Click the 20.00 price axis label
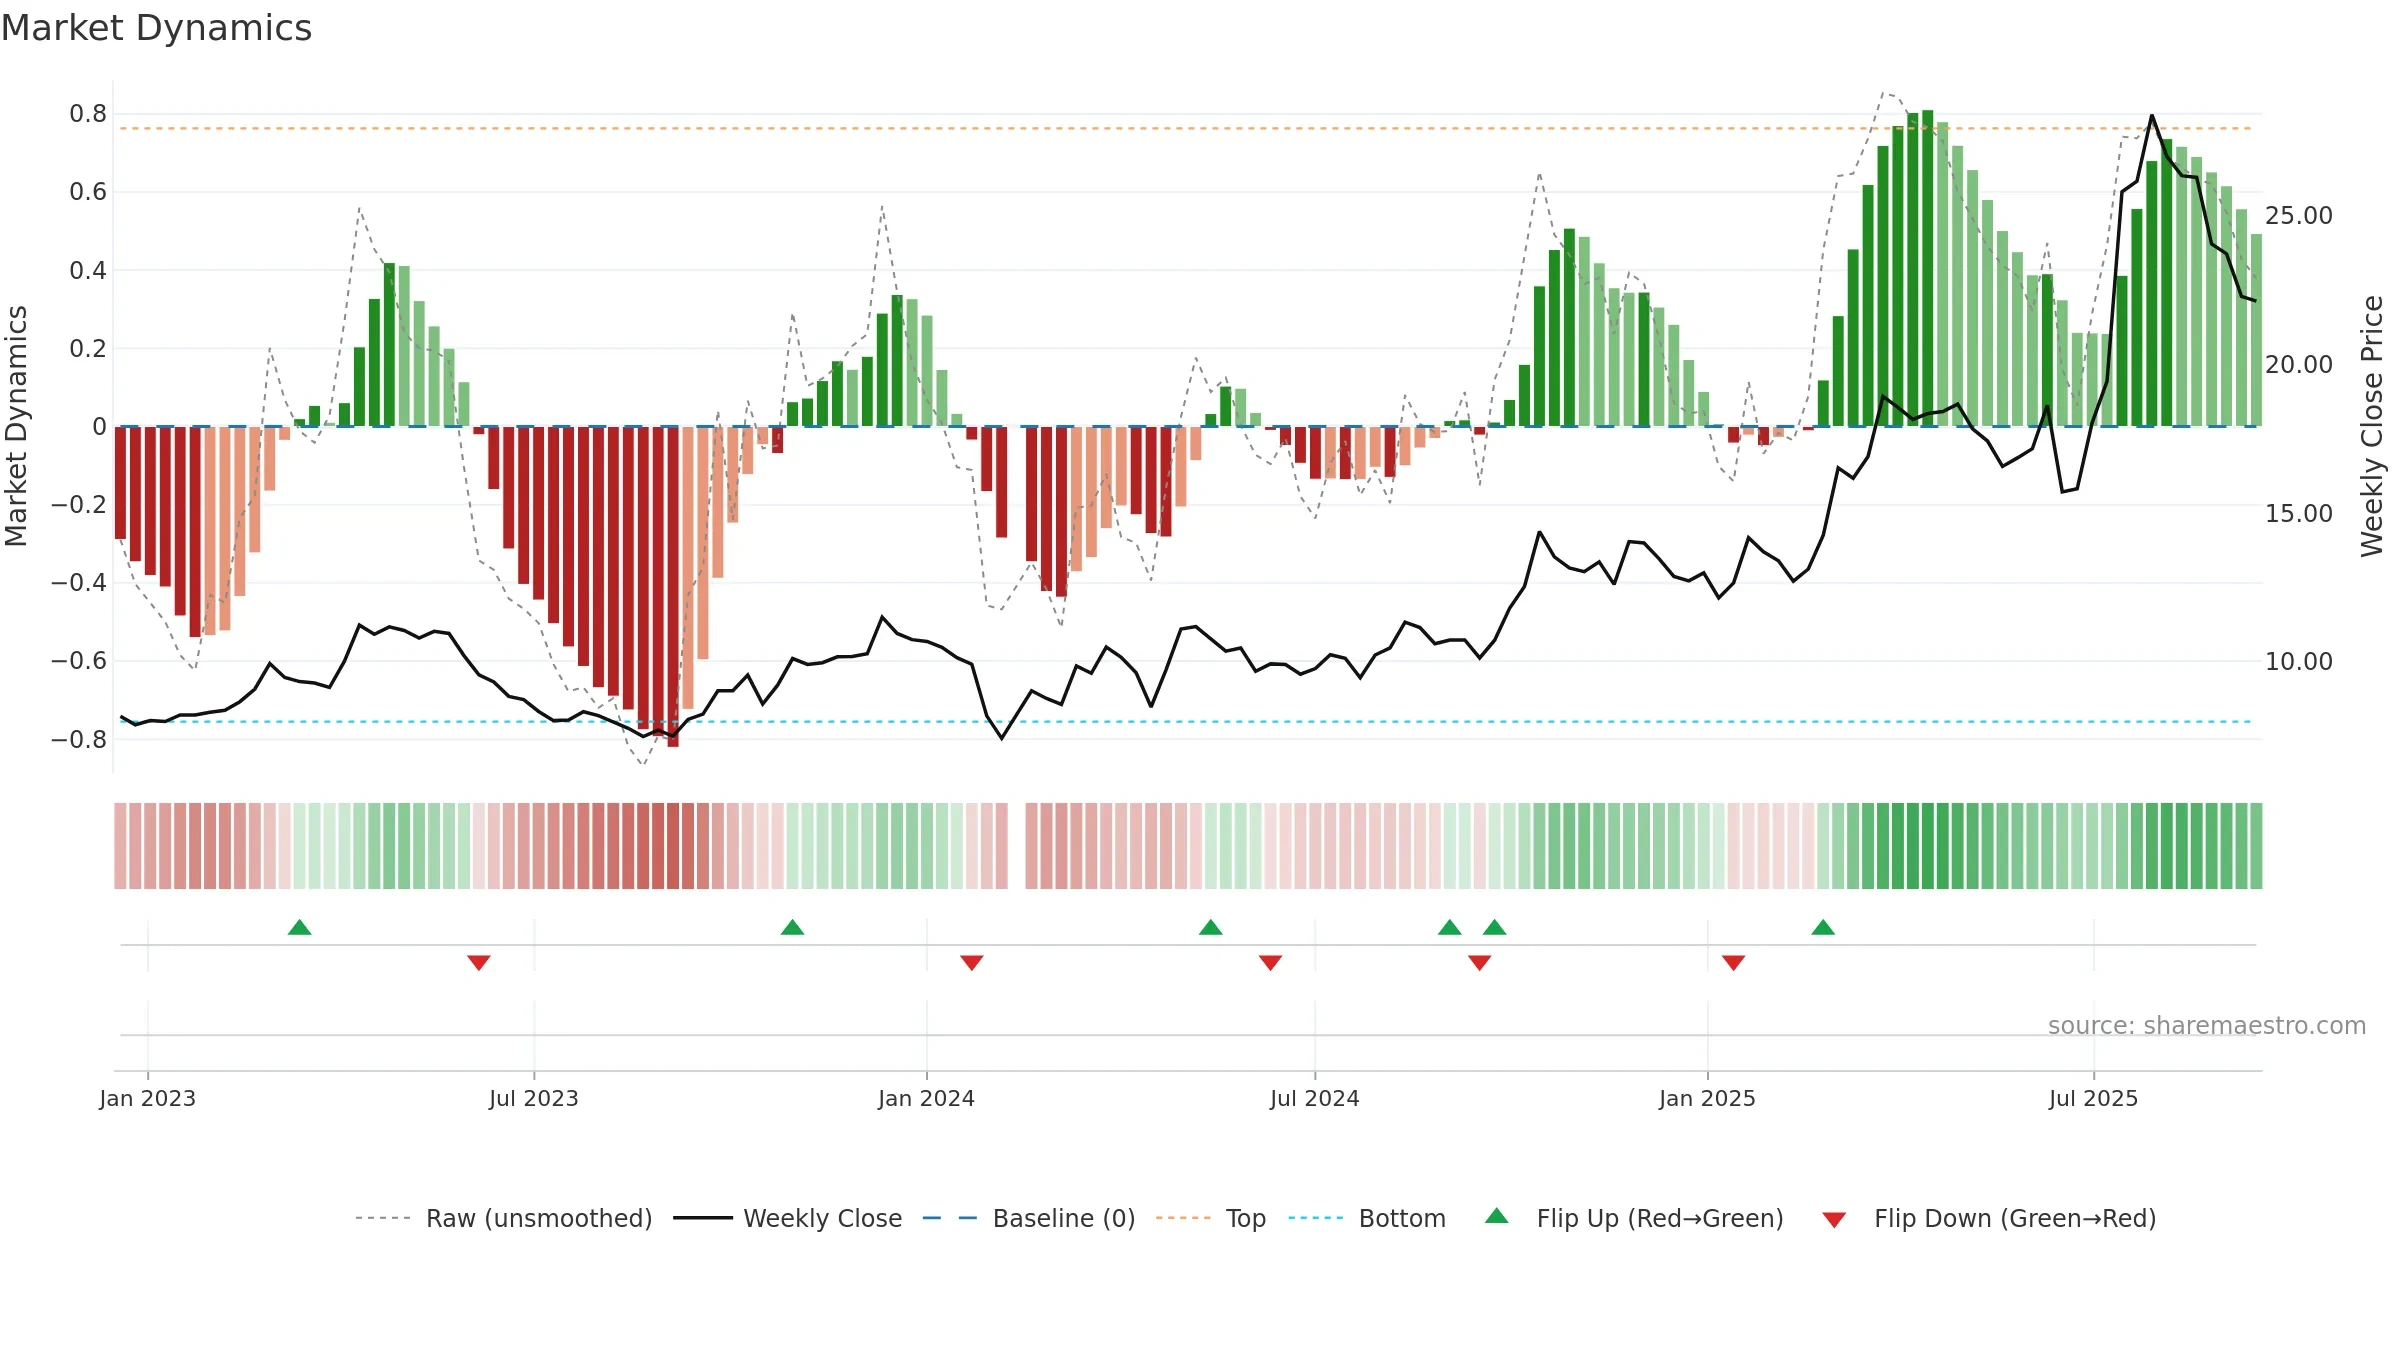Viewport: 2400px width, 1350px height. click(2299, 365)
